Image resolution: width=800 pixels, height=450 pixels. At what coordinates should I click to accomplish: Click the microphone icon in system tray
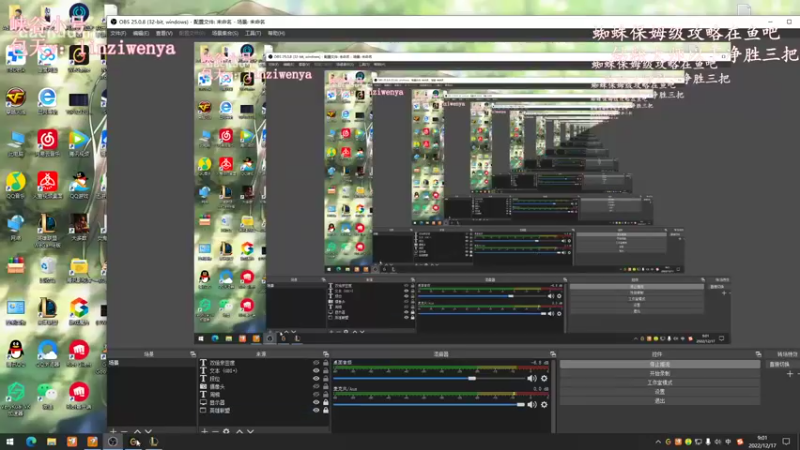pos(708,442)
